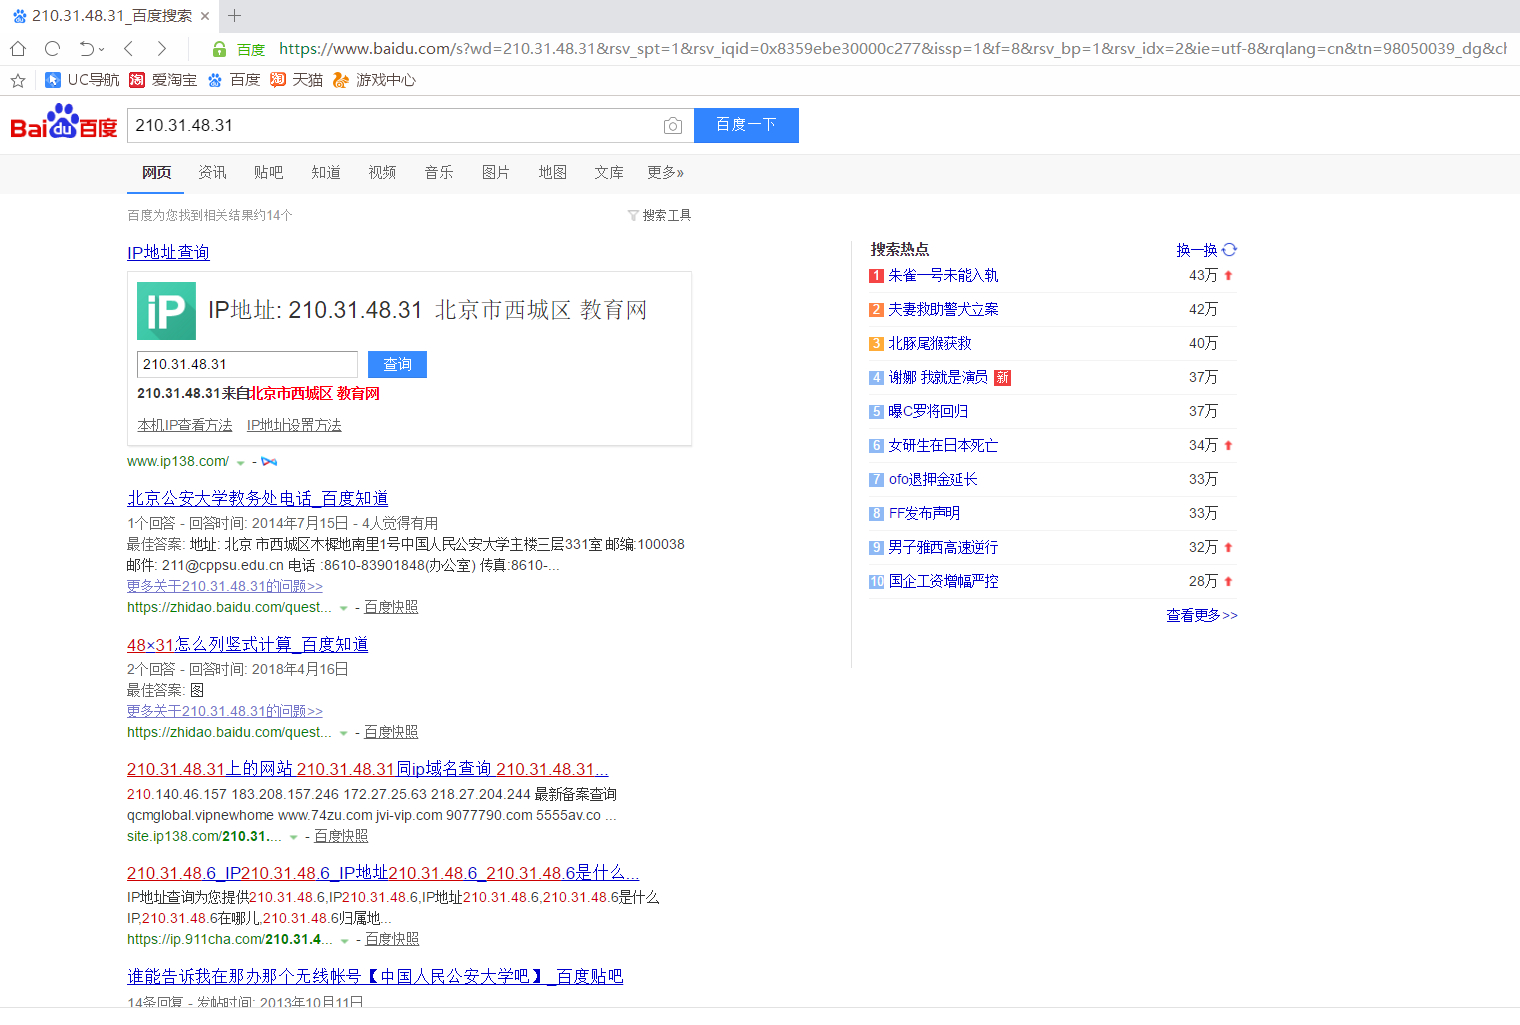Switch to the 图片 tab

(x=495, y=173)
